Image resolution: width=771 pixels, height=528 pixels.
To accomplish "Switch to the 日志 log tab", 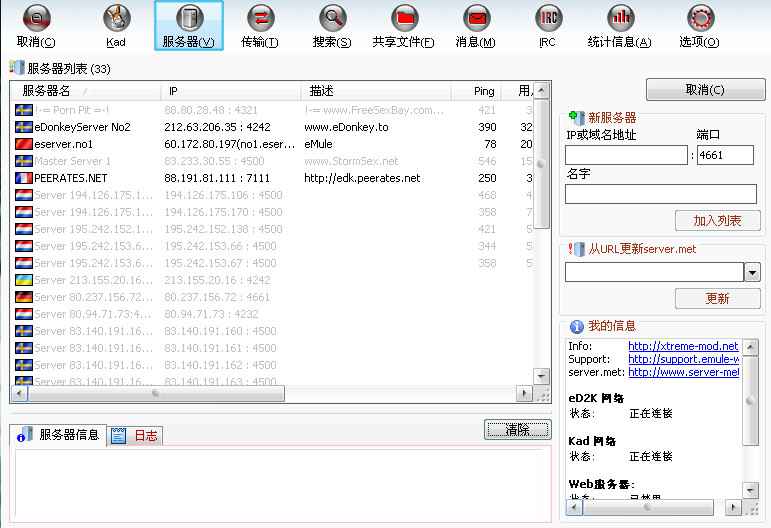I will pyautogui.click(x=135, y=436).
